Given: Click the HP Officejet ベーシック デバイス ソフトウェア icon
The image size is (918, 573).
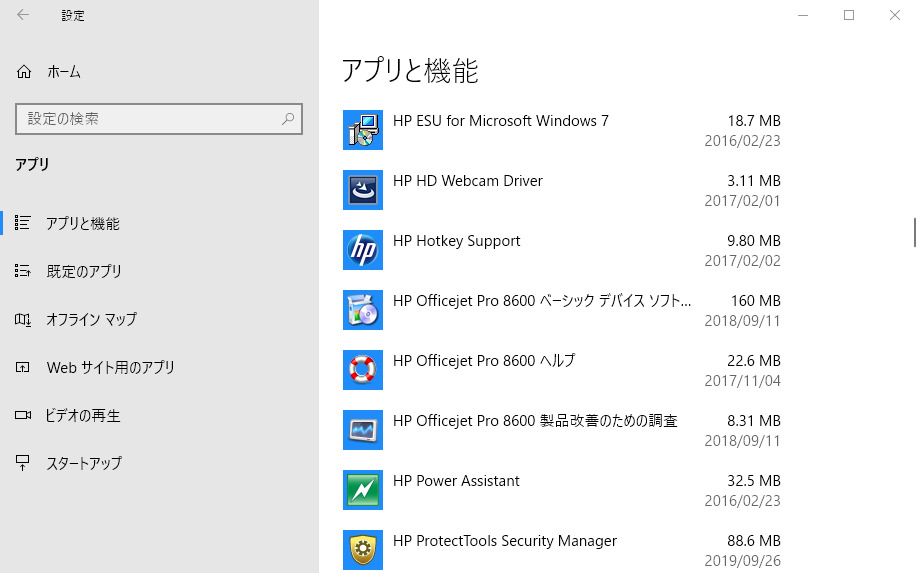Looking at the screenshot, I should point(362,310).
